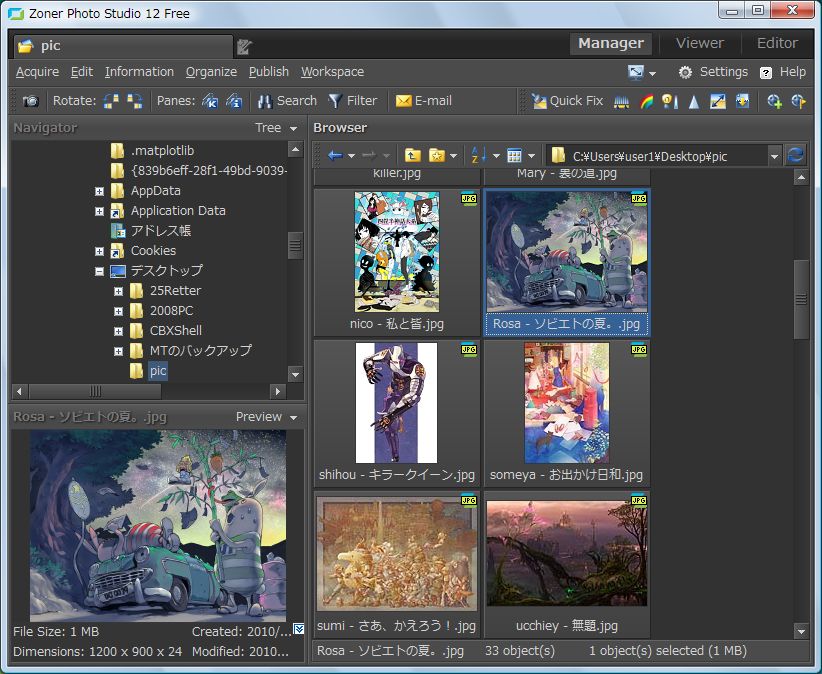The width and height of the screenshot is (822, 674).
Task: Open the Edit menu
Action: pos(82,72)
